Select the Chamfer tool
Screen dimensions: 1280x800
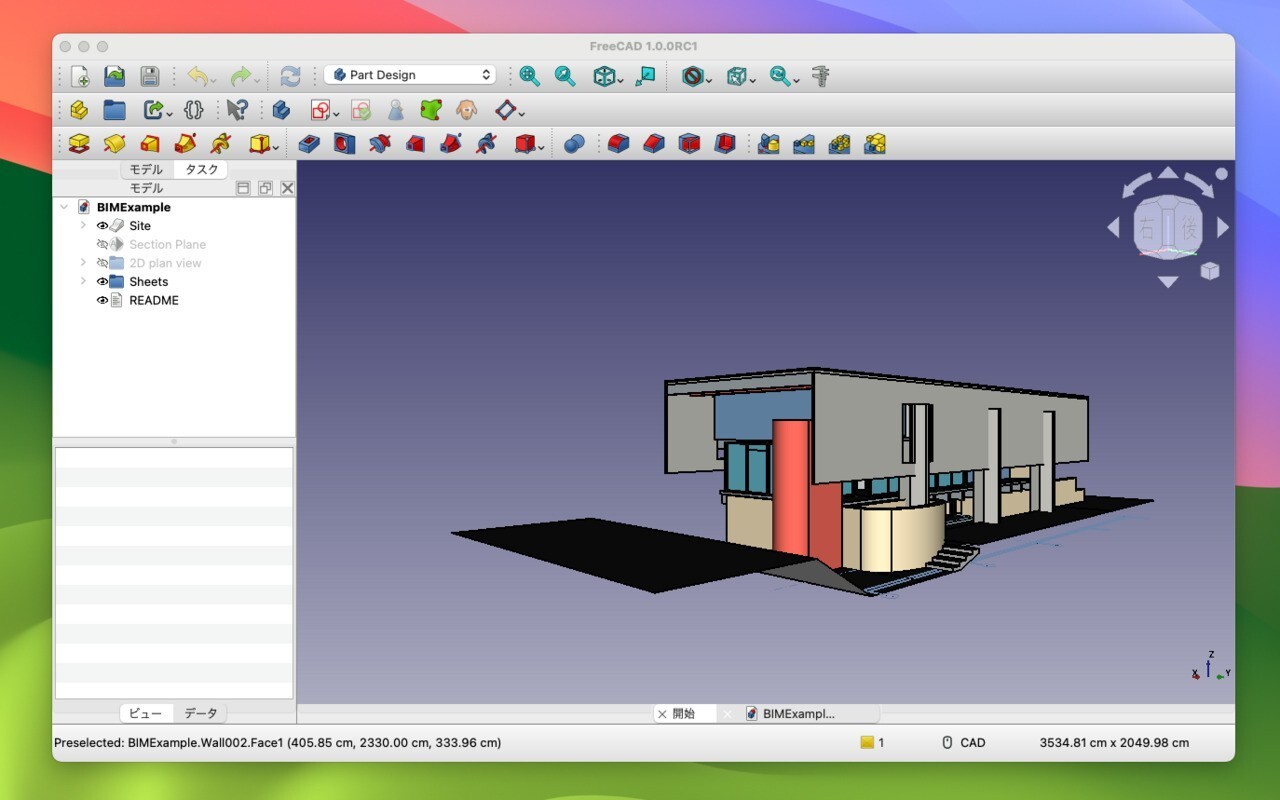[x=653, y=144]
